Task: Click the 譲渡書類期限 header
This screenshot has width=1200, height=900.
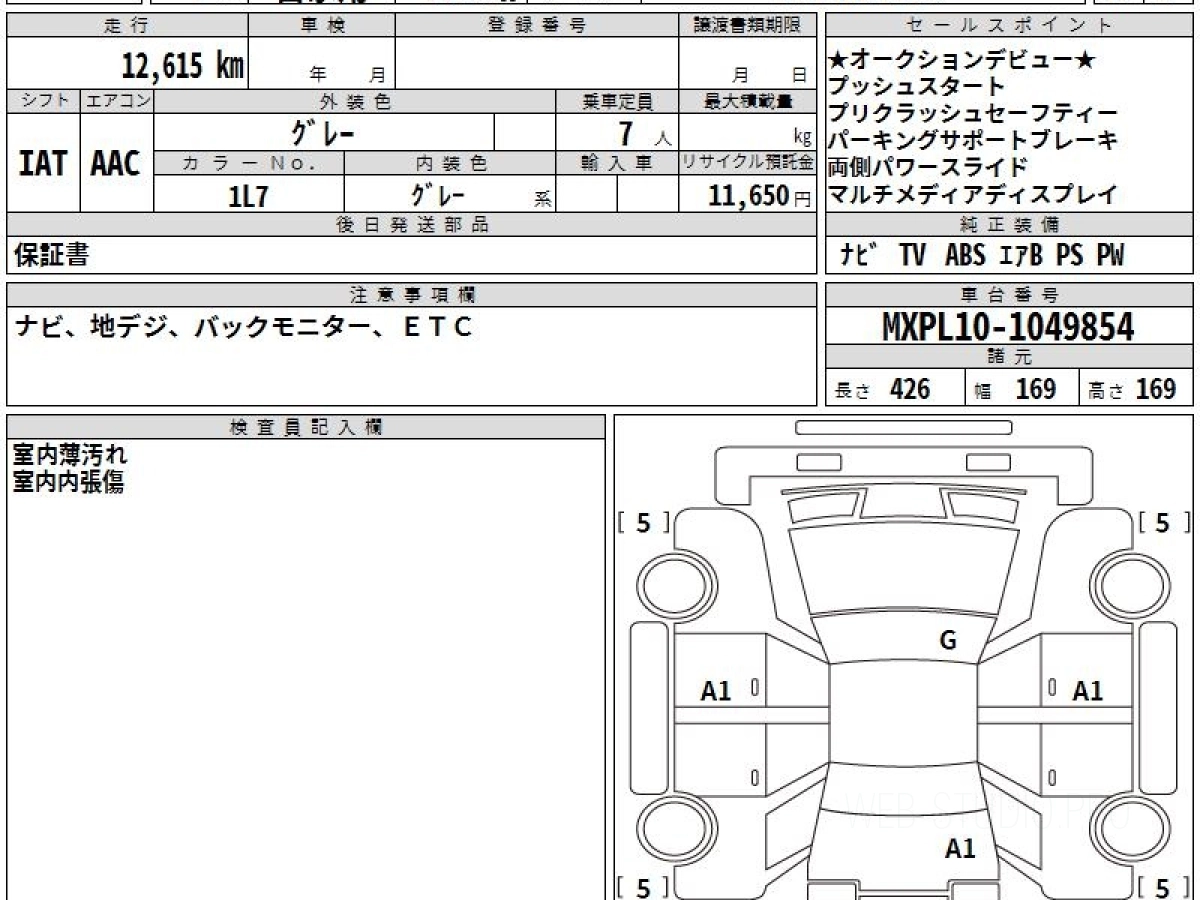Action: click(747, 26)
